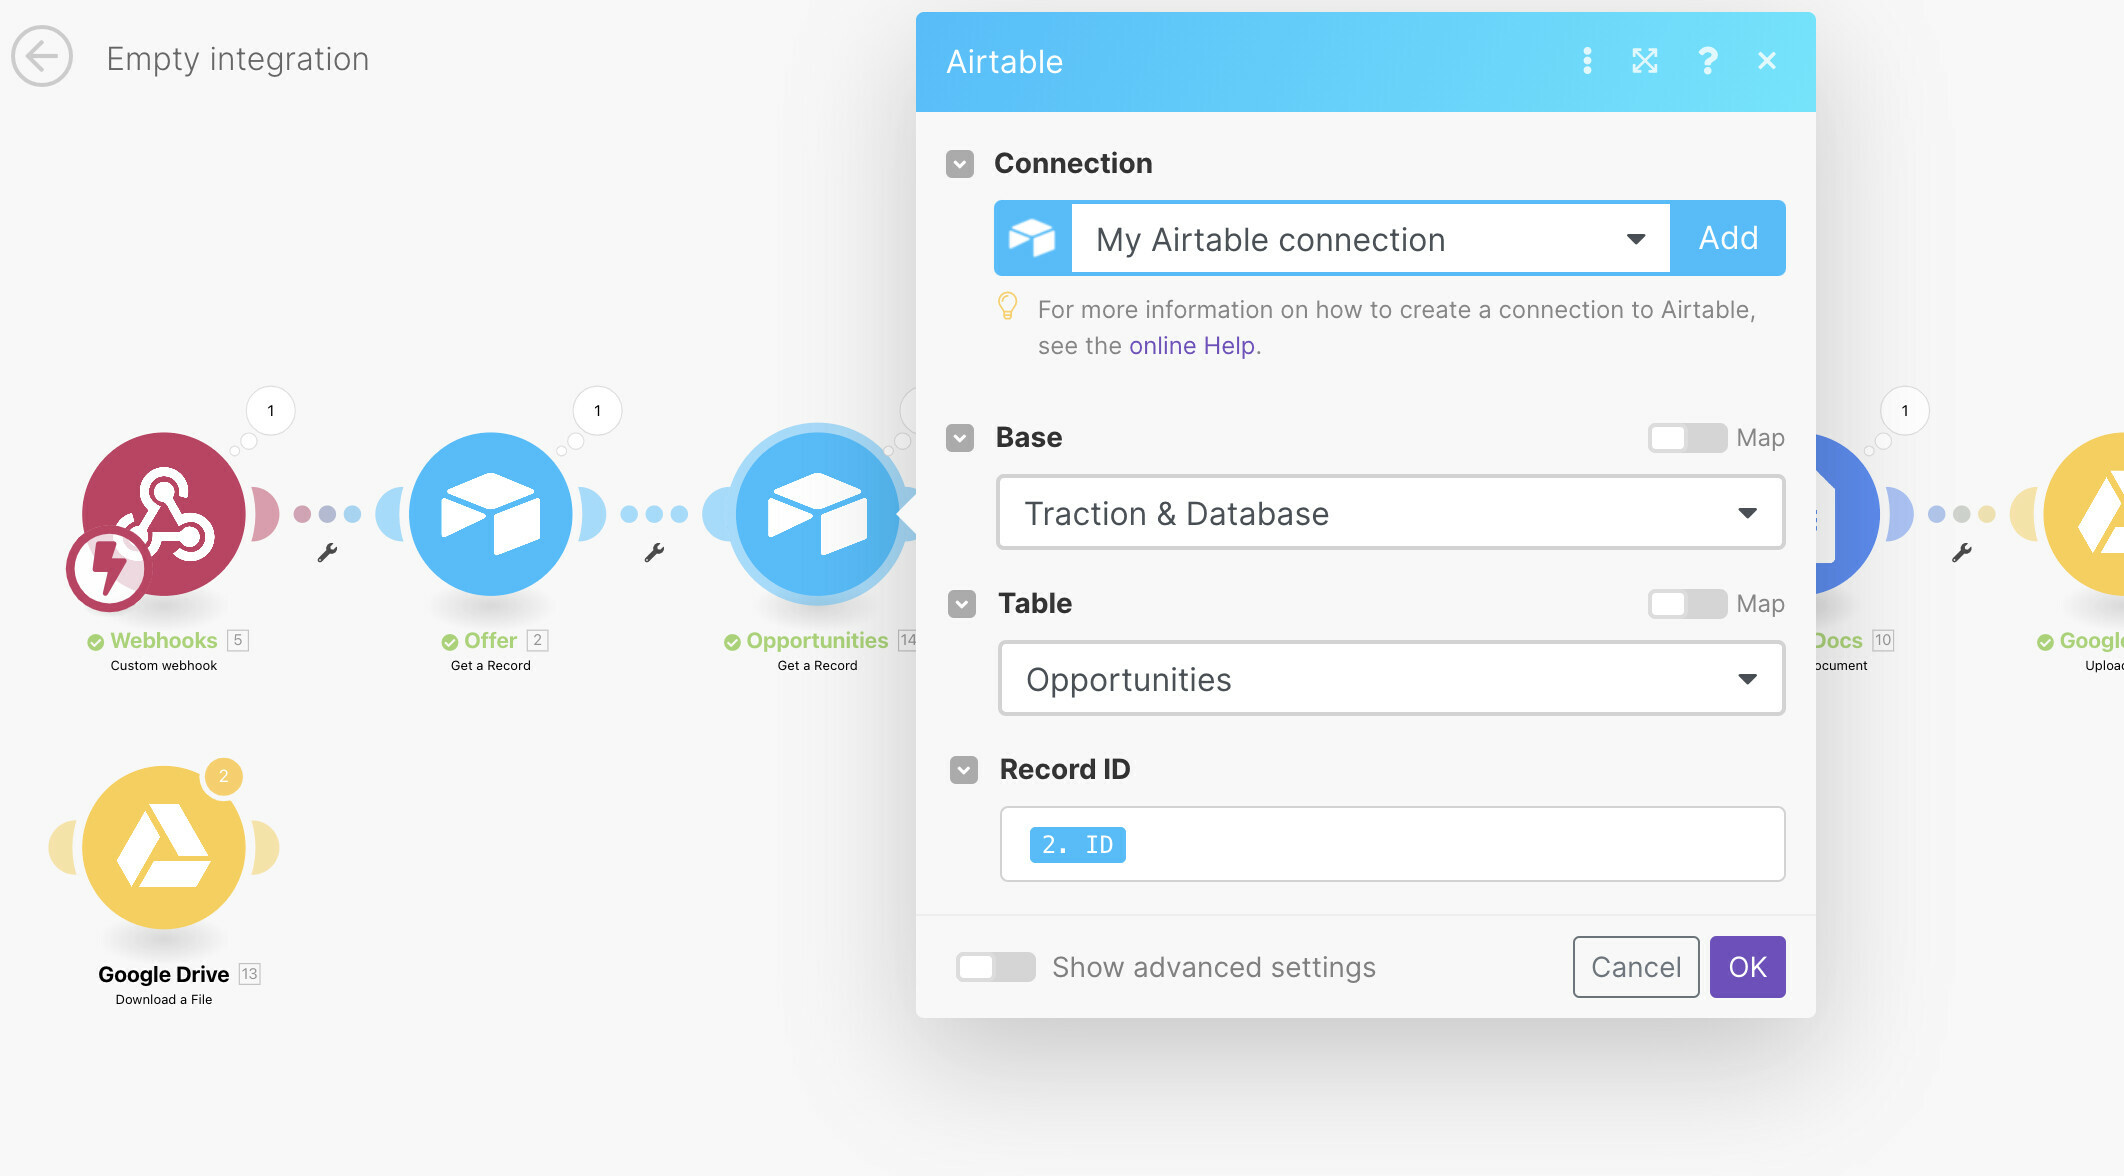Click the Record ID input field
The height and width of the screenshot is (1176, 2124).
(1392, 844)
